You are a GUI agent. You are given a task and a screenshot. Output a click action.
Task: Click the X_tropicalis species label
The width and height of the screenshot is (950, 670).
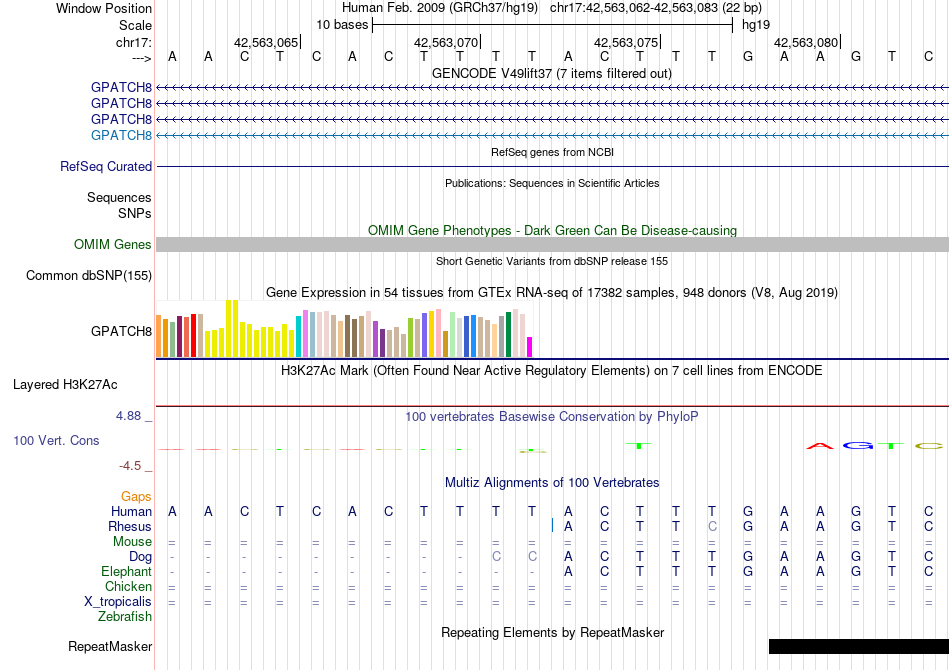[118, 602]
